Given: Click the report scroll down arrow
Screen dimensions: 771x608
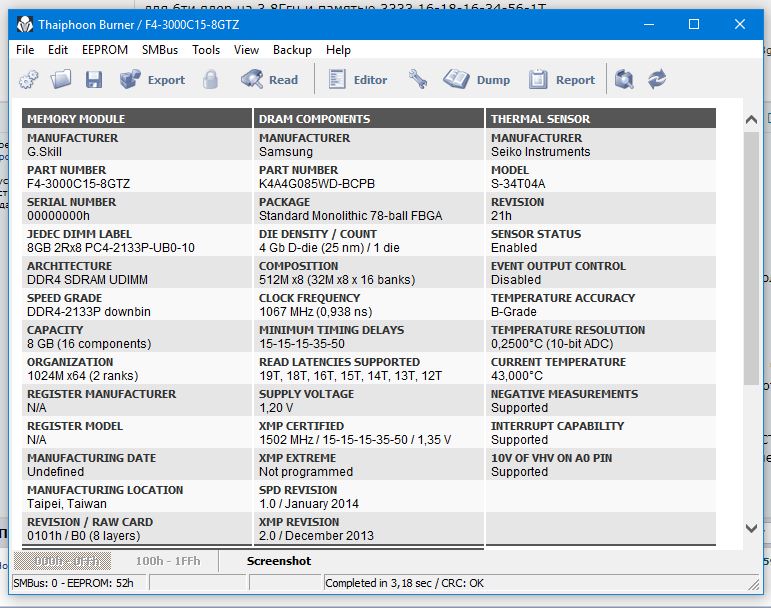Looking at the screenshot, I should (751, 528).
